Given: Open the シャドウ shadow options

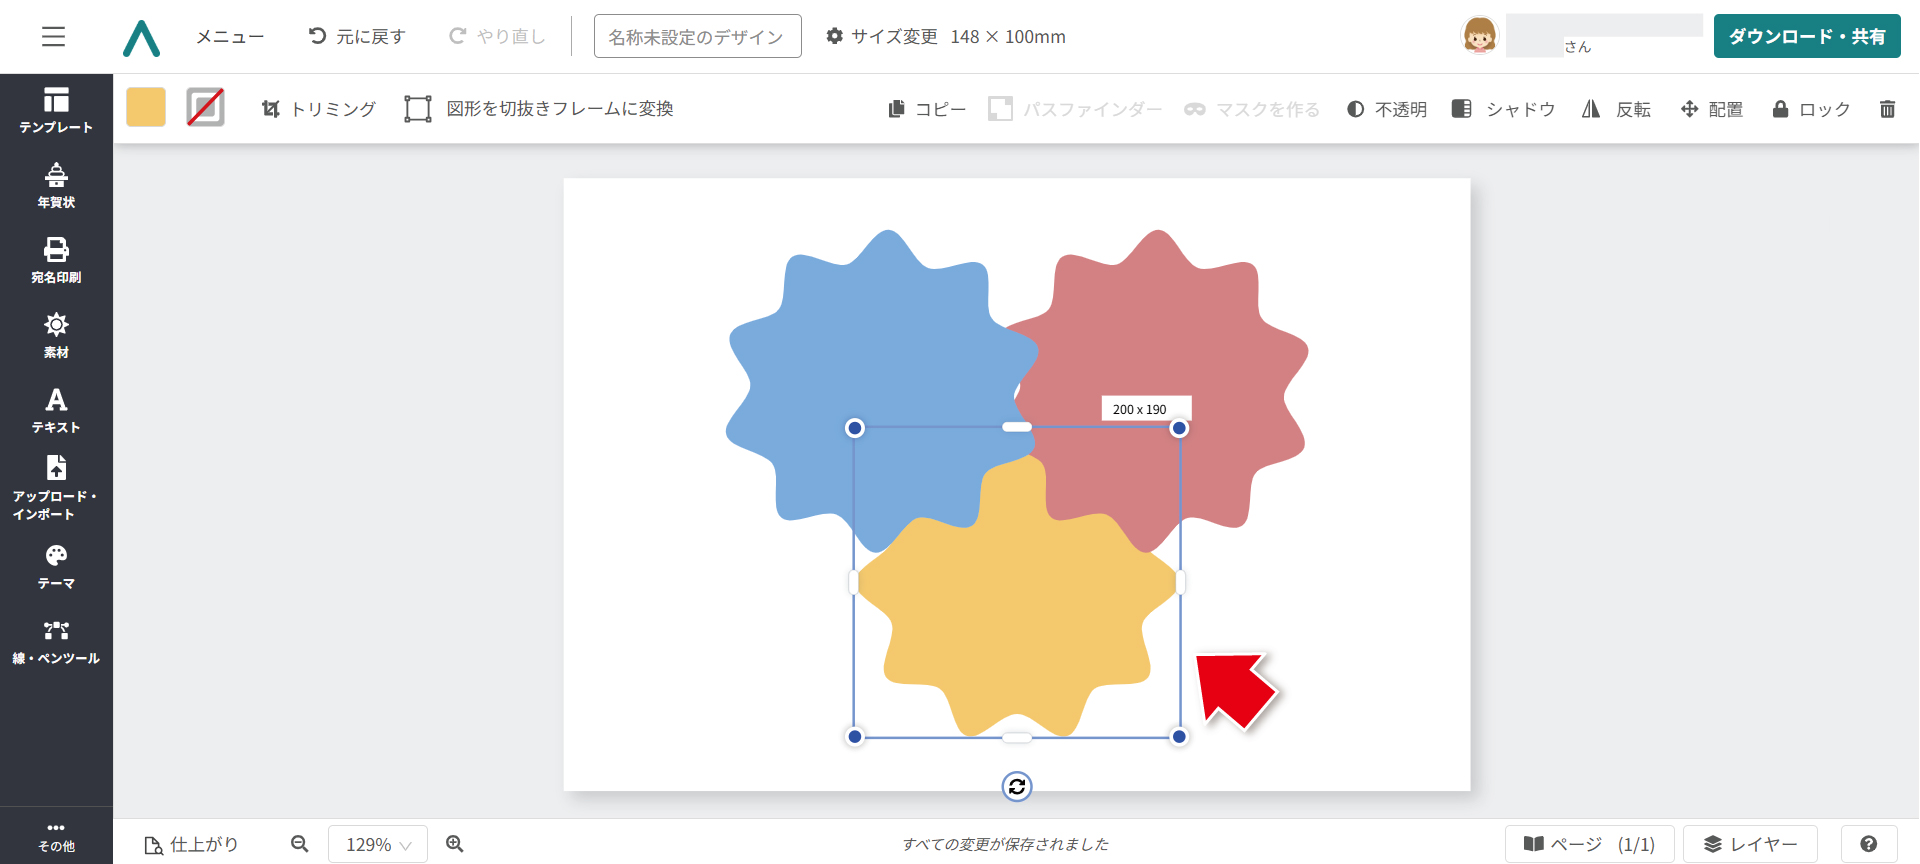Looking at the screenshot, I should (1504, 109).
